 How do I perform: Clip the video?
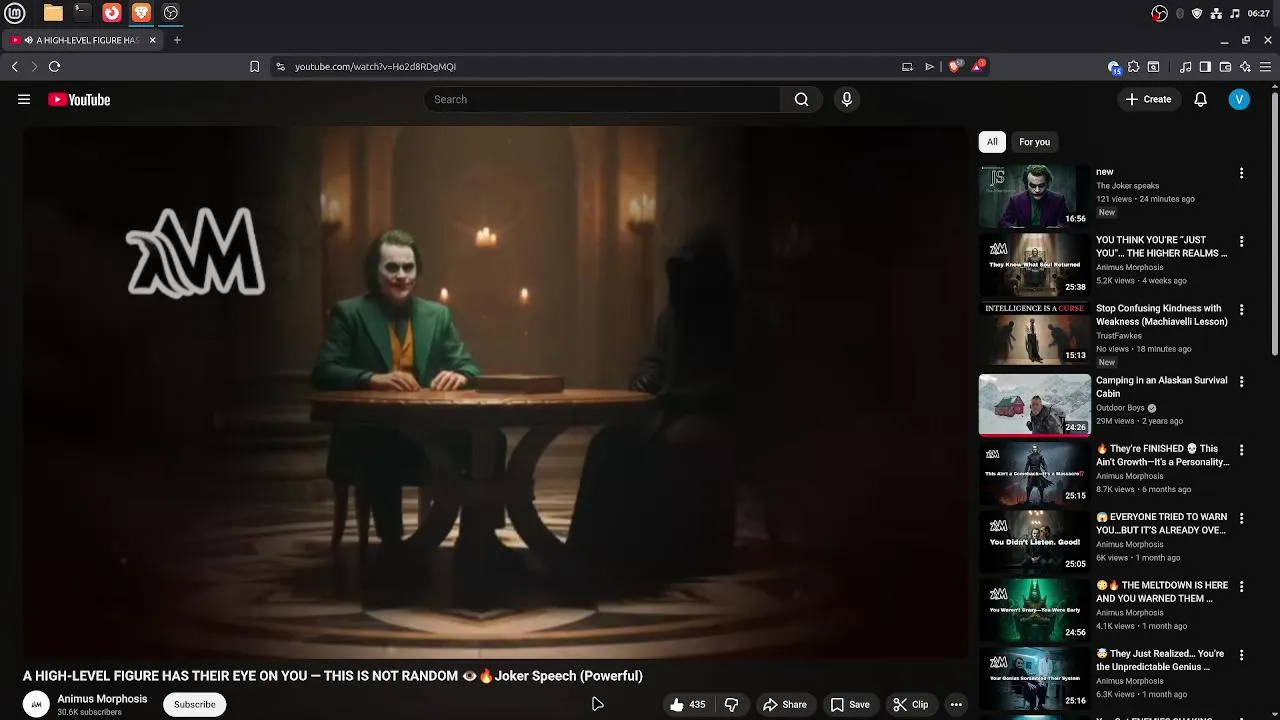pyautogui.click(x=910, y=704)
